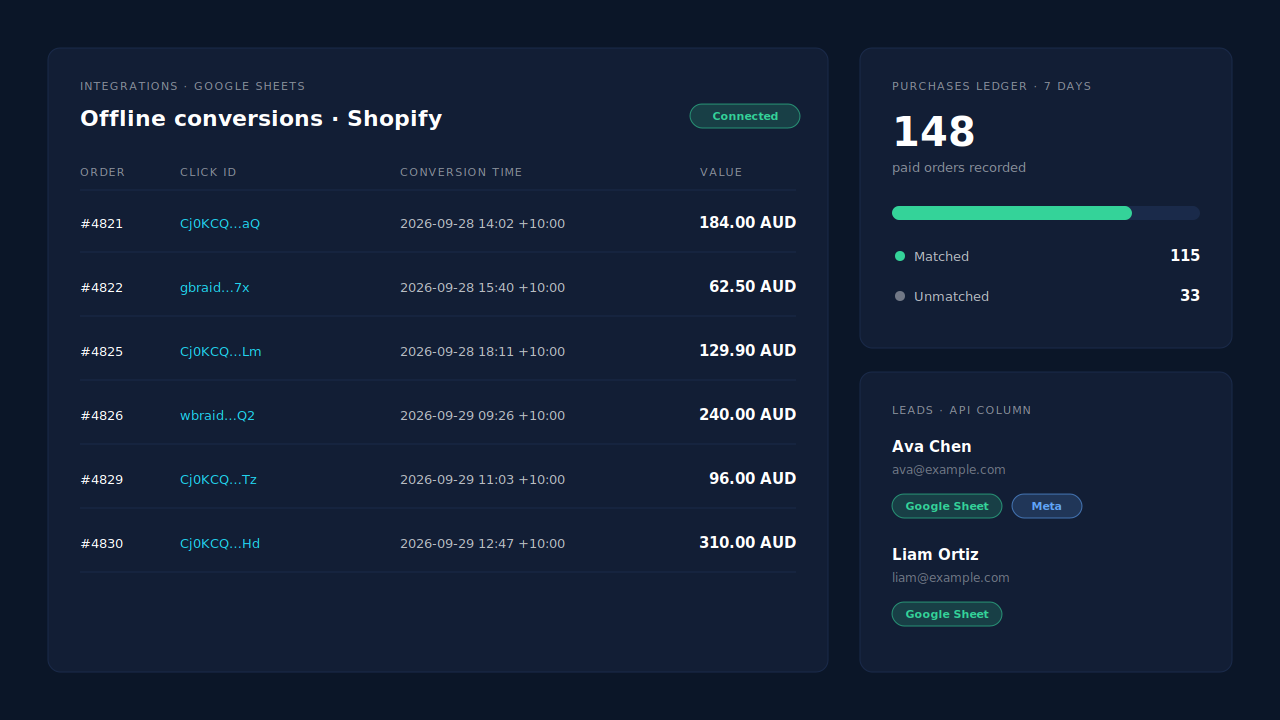This screenshot has width=1280, height=720.
Task: Select order #4830 cell
Action: click(x=102, y=544)
